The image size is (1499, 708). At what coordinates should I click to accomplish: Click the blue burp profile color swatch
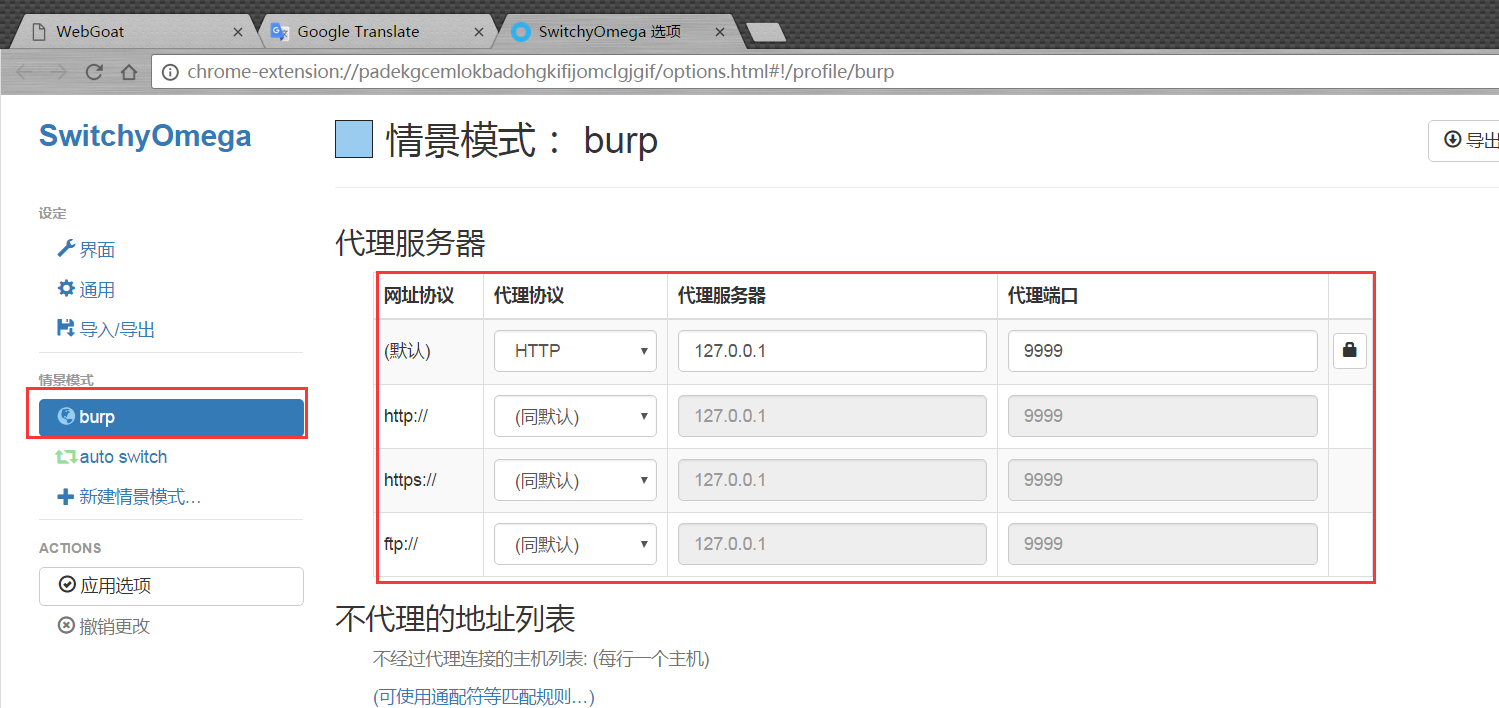354,140
